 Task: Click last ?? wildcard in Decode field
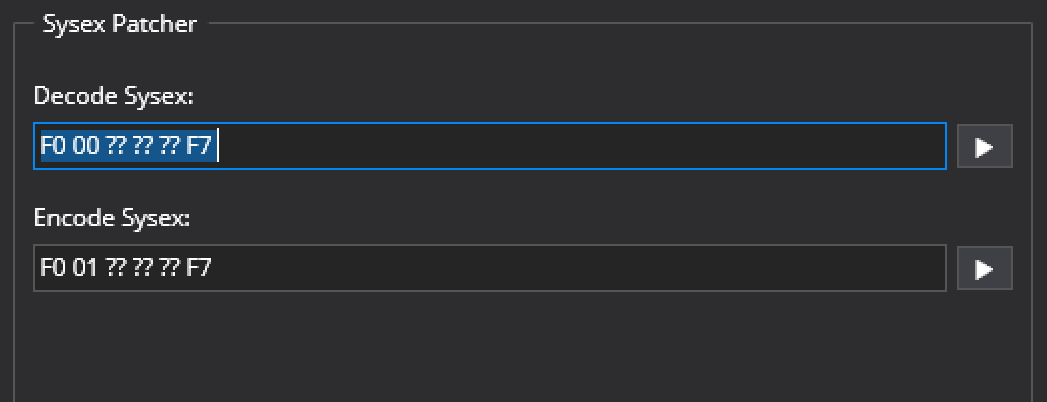tap(169, 146)
